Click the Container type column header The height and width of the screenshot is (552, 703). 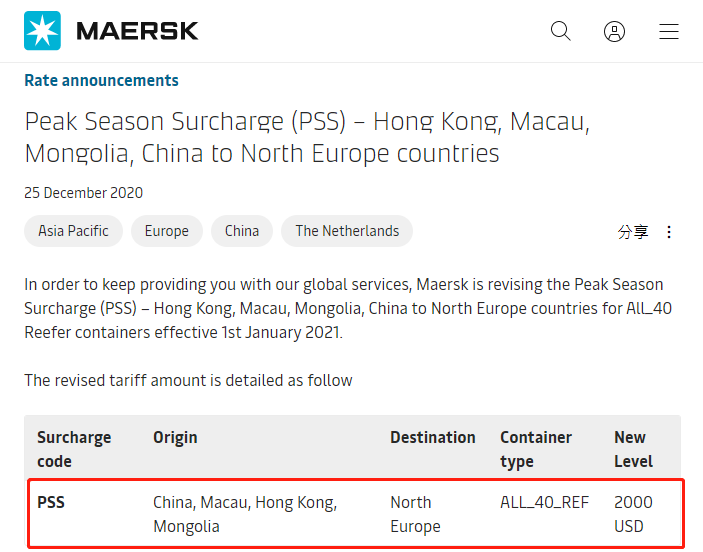click(x=536, y=449)
